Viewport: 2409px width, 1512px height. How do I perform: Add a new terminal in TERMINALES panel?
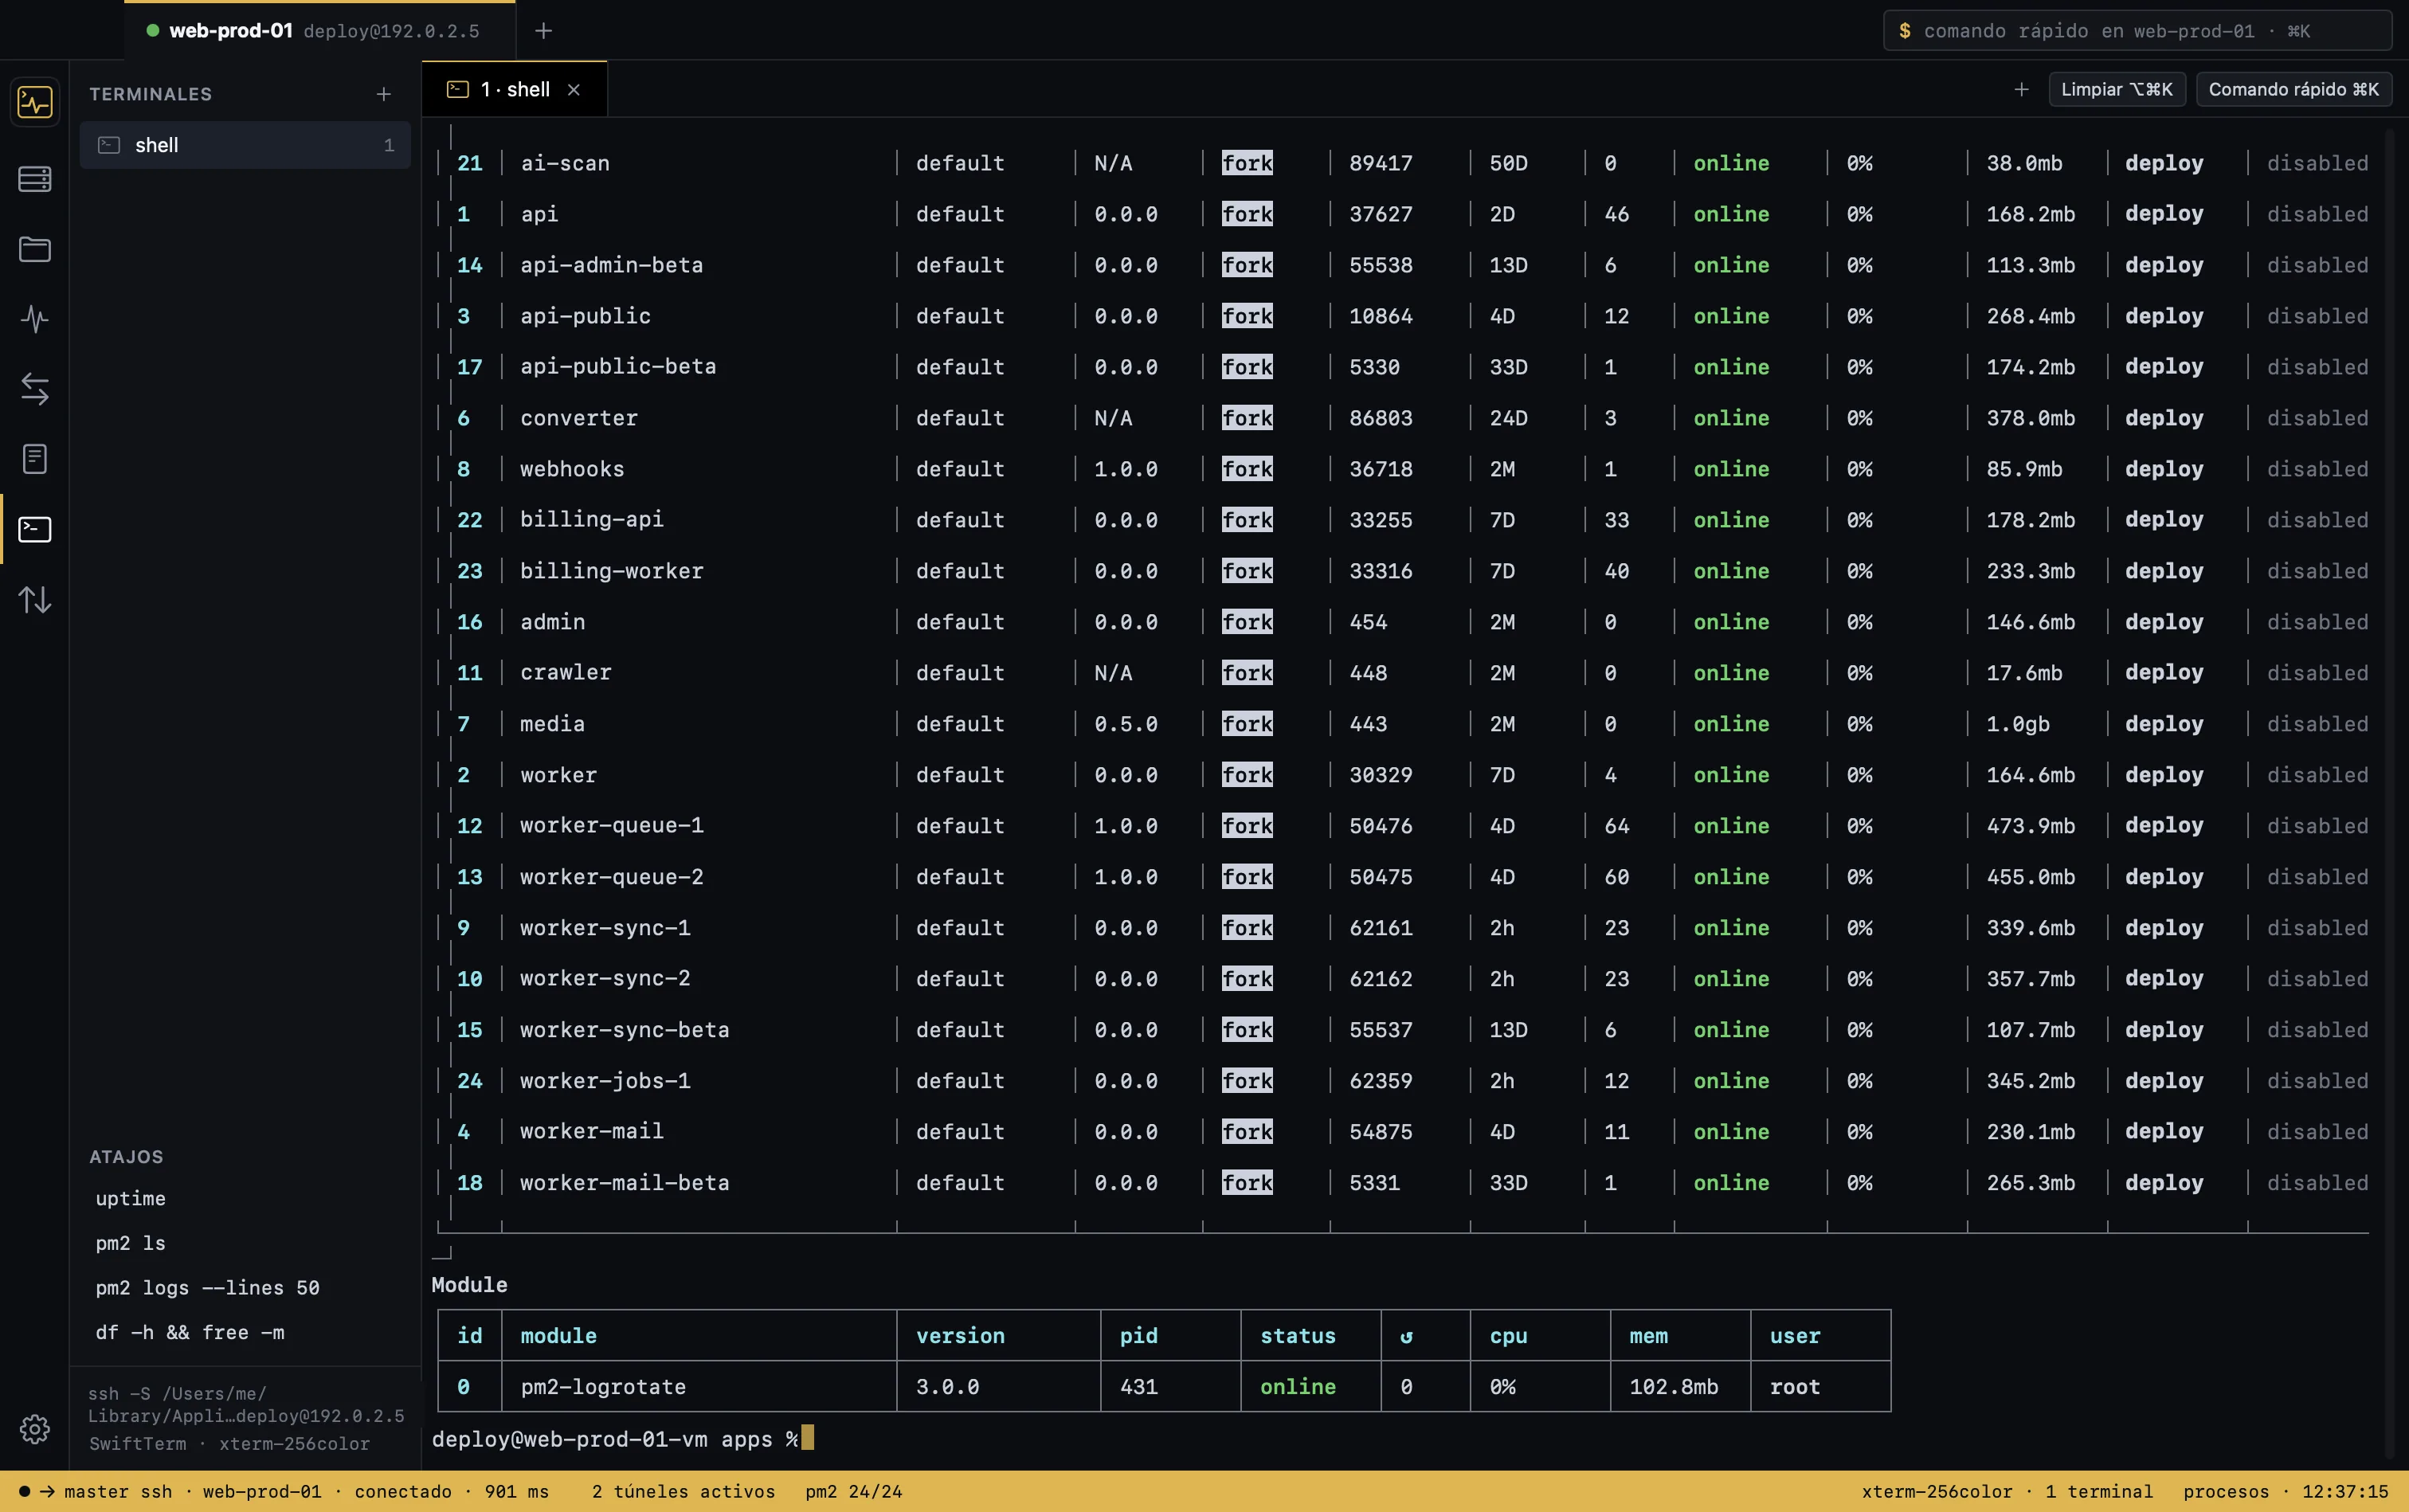coord(383,94)
